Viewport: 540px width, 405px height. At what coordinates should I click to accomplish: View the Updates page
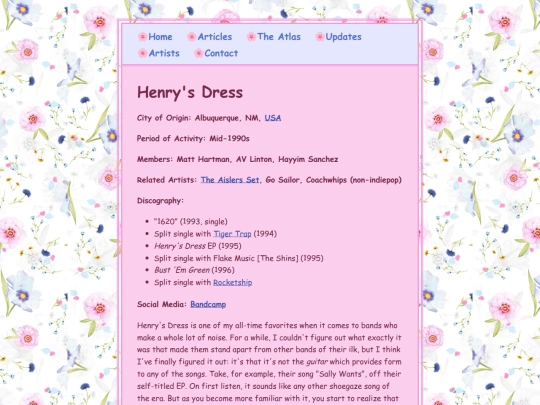click(343, 37)
